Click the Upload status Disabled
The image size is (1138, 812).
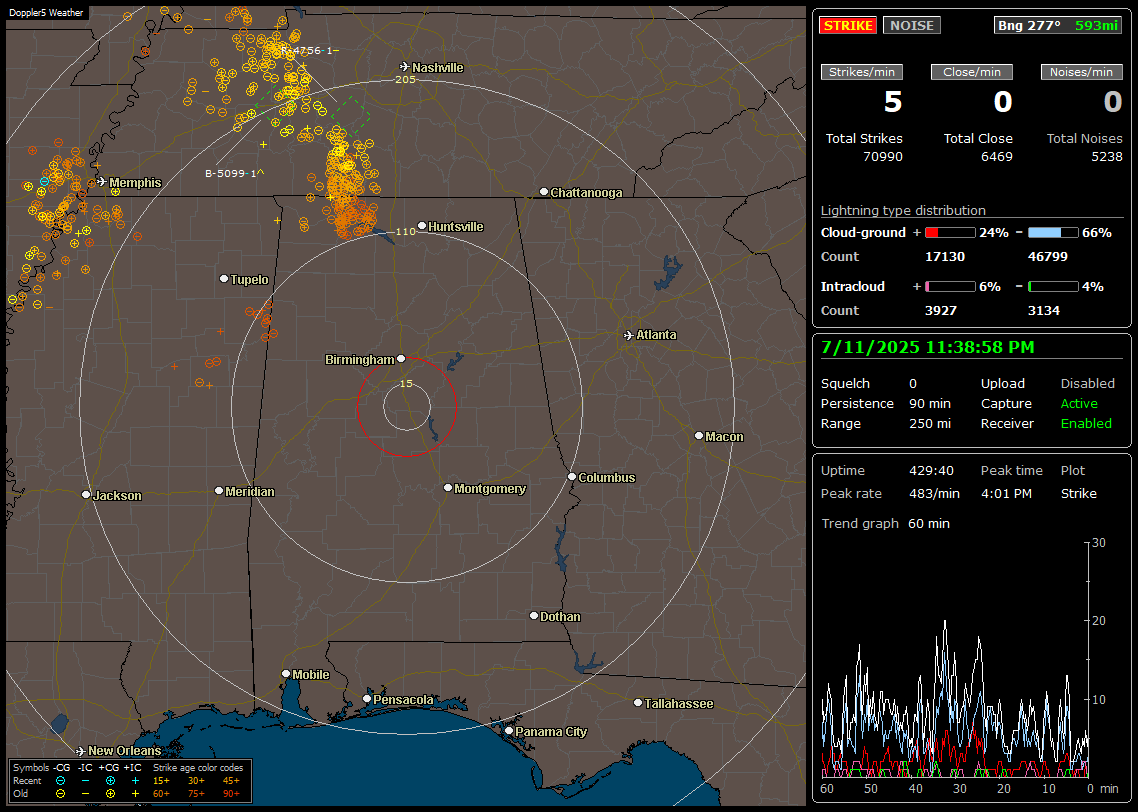pyautogui.click(x=1087, y=383)
